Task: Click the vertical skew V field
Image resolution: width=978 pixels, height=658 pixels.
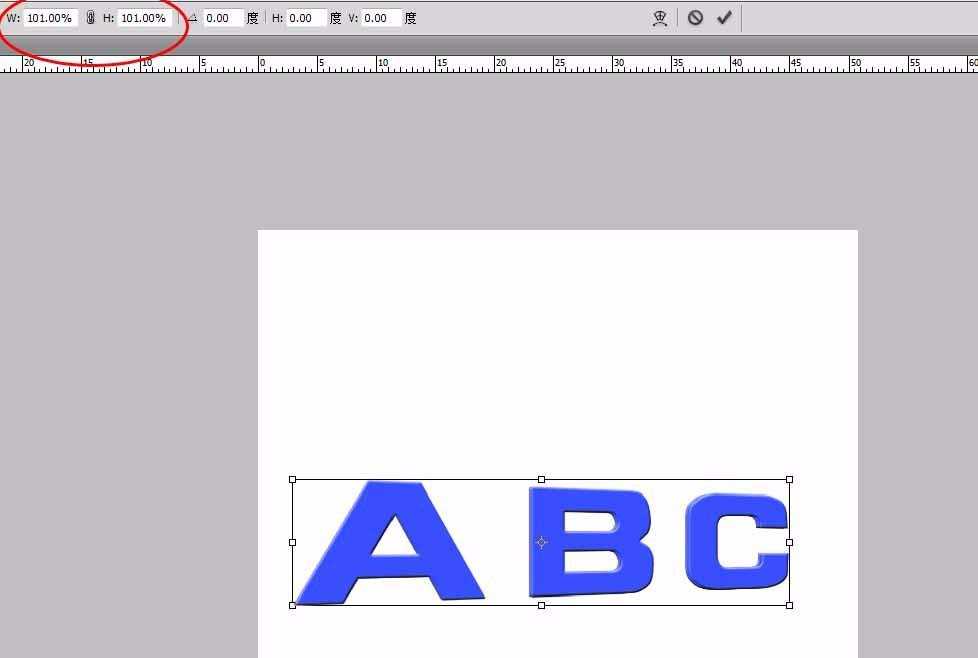Action: (x=381, y=17)
